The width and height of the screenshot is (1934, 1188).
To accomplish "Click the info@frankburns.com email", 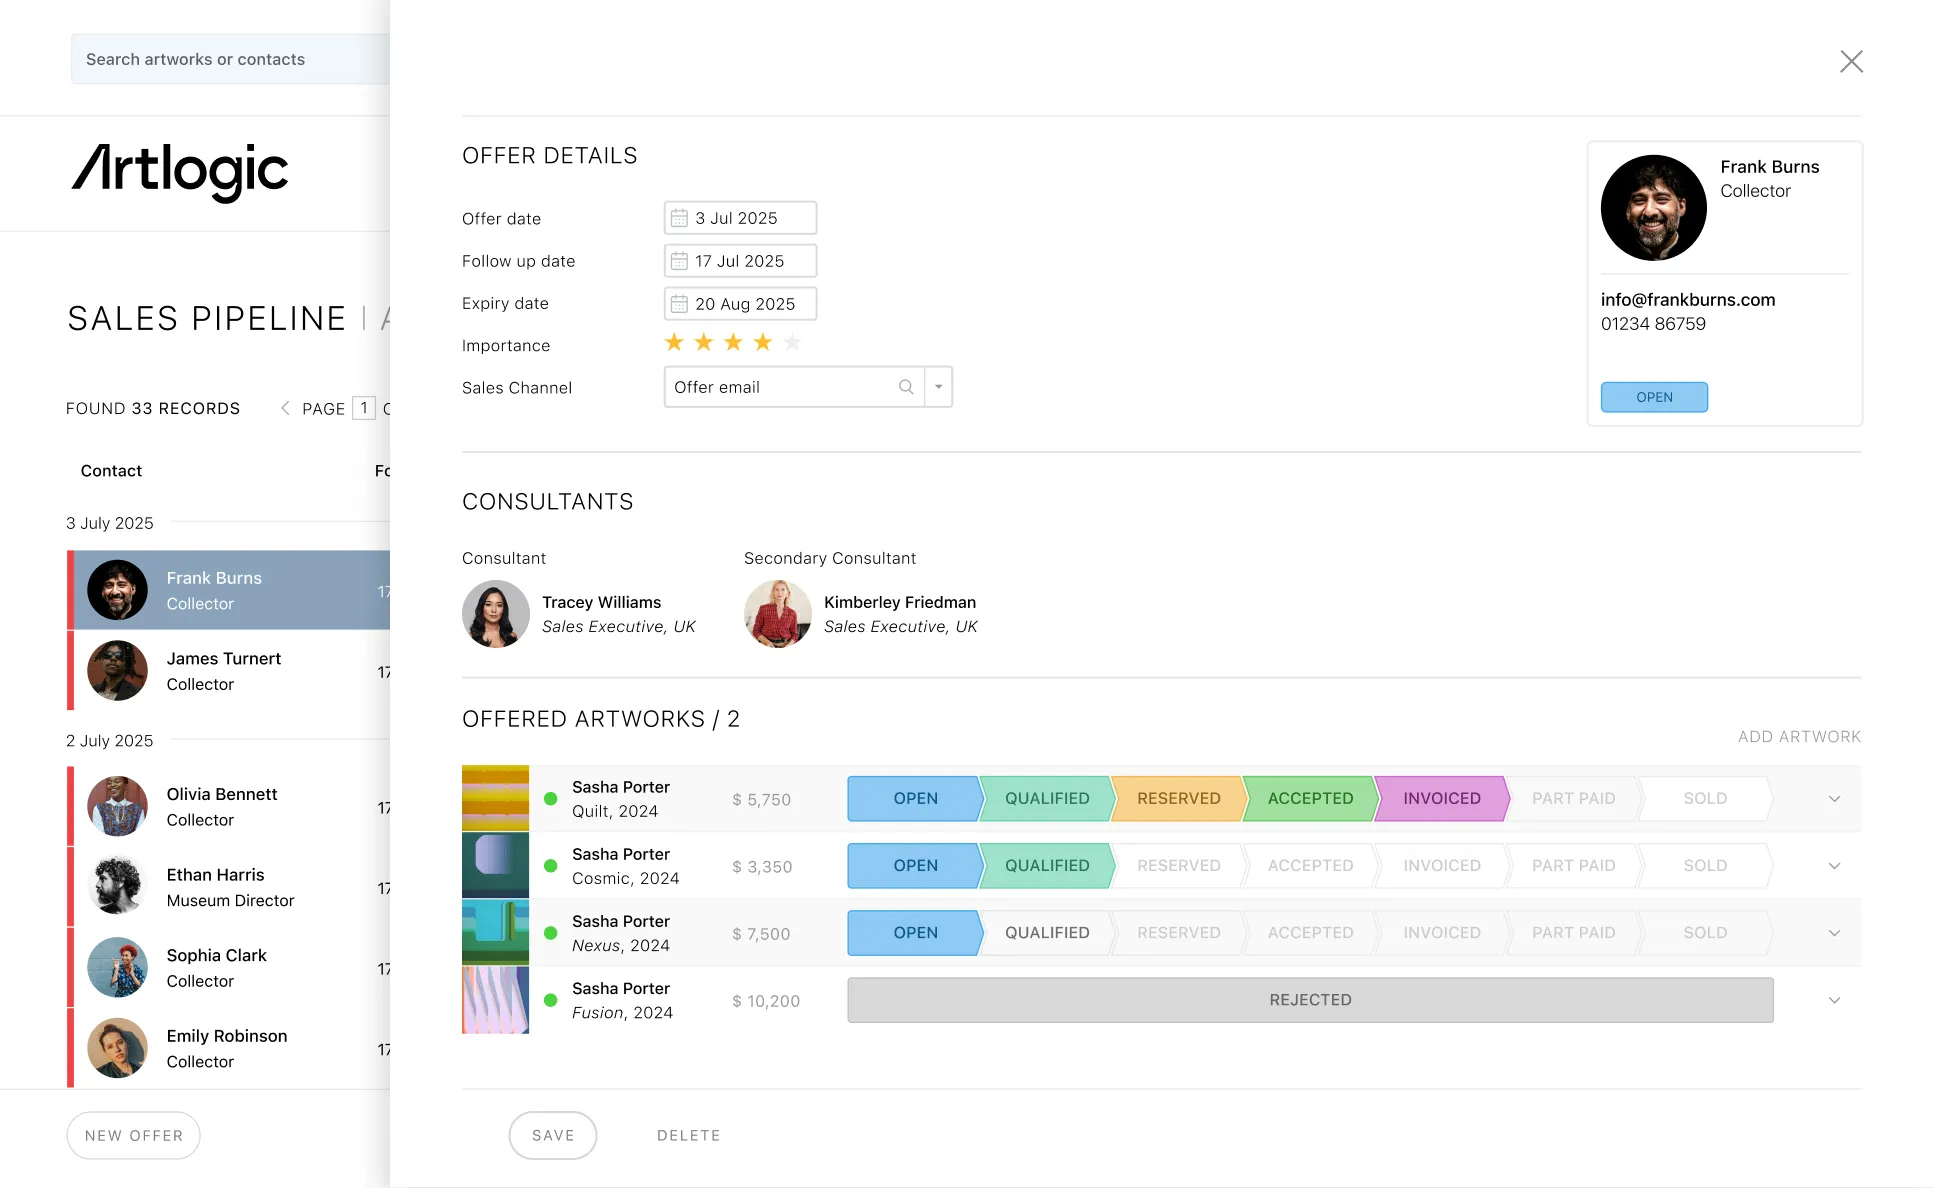I will pyautogui.click(x=1687, y=300).
